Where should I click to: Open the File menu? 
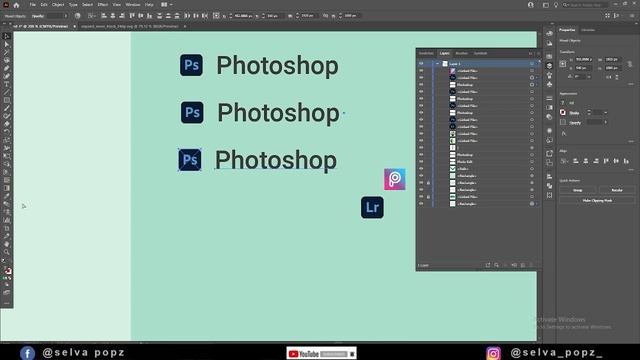(32, 4)
